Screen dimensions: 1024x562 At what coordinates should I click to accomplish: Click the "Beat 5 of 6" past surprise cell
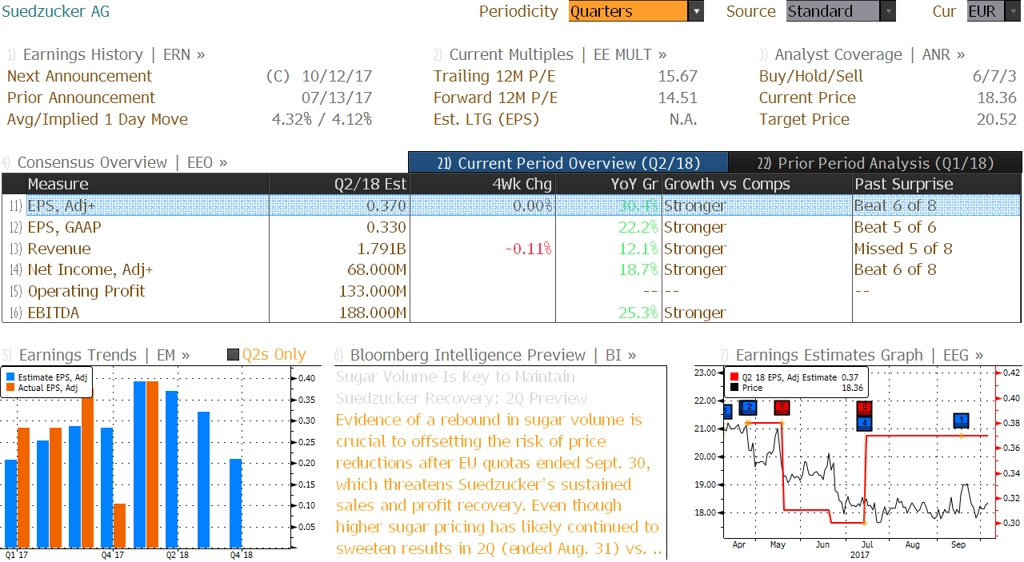[x=895, y=227]
